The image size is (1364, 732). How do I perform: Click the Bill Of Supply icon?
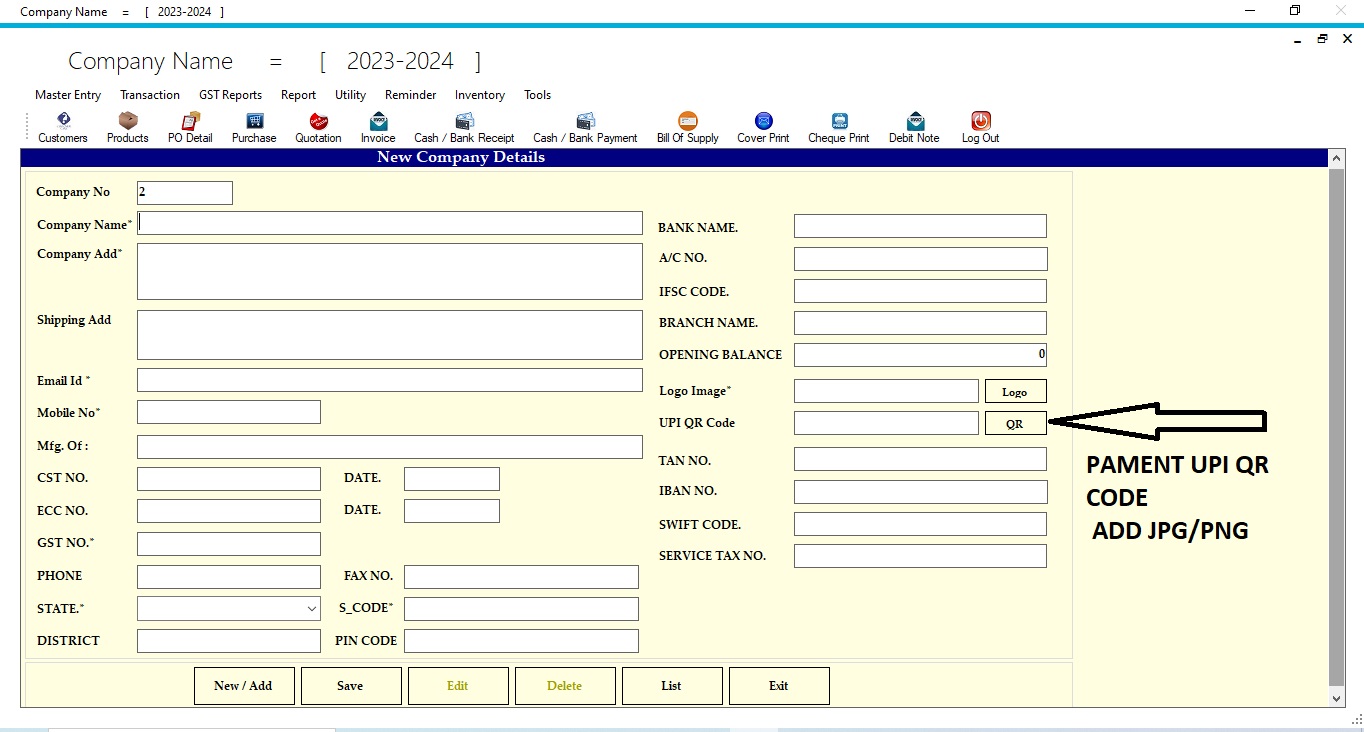[x=687, y=127]
